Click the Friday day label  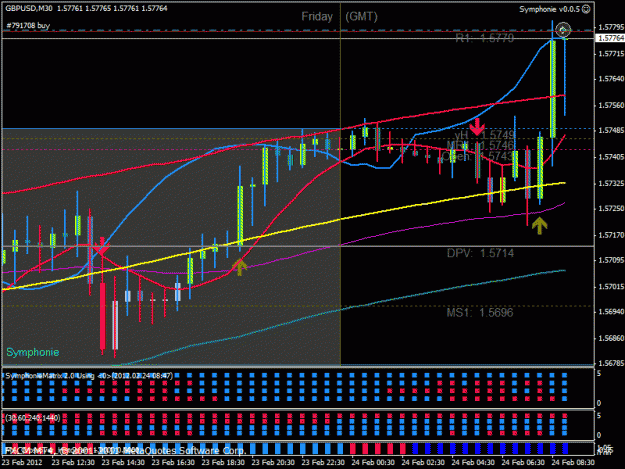(317, 17)
